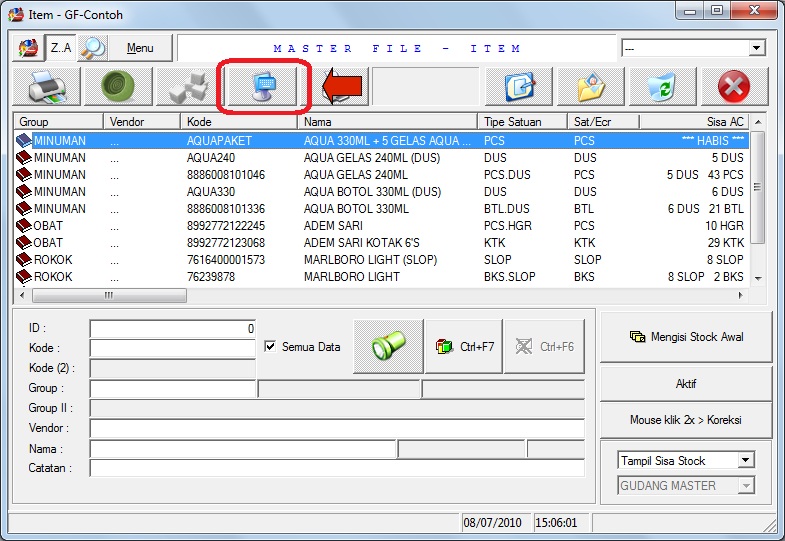This screenshot has width=785, height=541.
Task: Select the ADEM SARI row 8992772122245
Action: point(381,226)
